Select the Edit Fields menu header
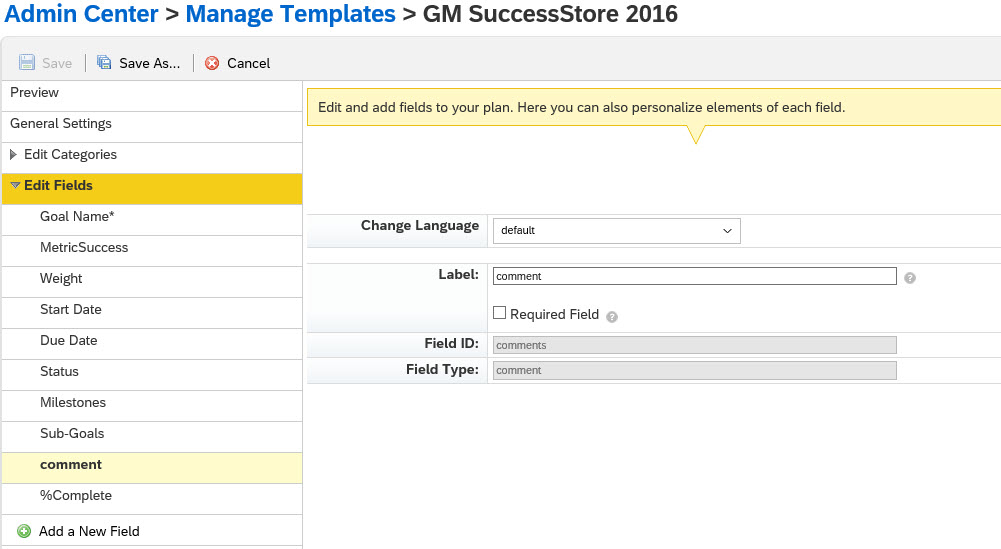This screenshot has height=549, width=1001. (x=152, y=188)
